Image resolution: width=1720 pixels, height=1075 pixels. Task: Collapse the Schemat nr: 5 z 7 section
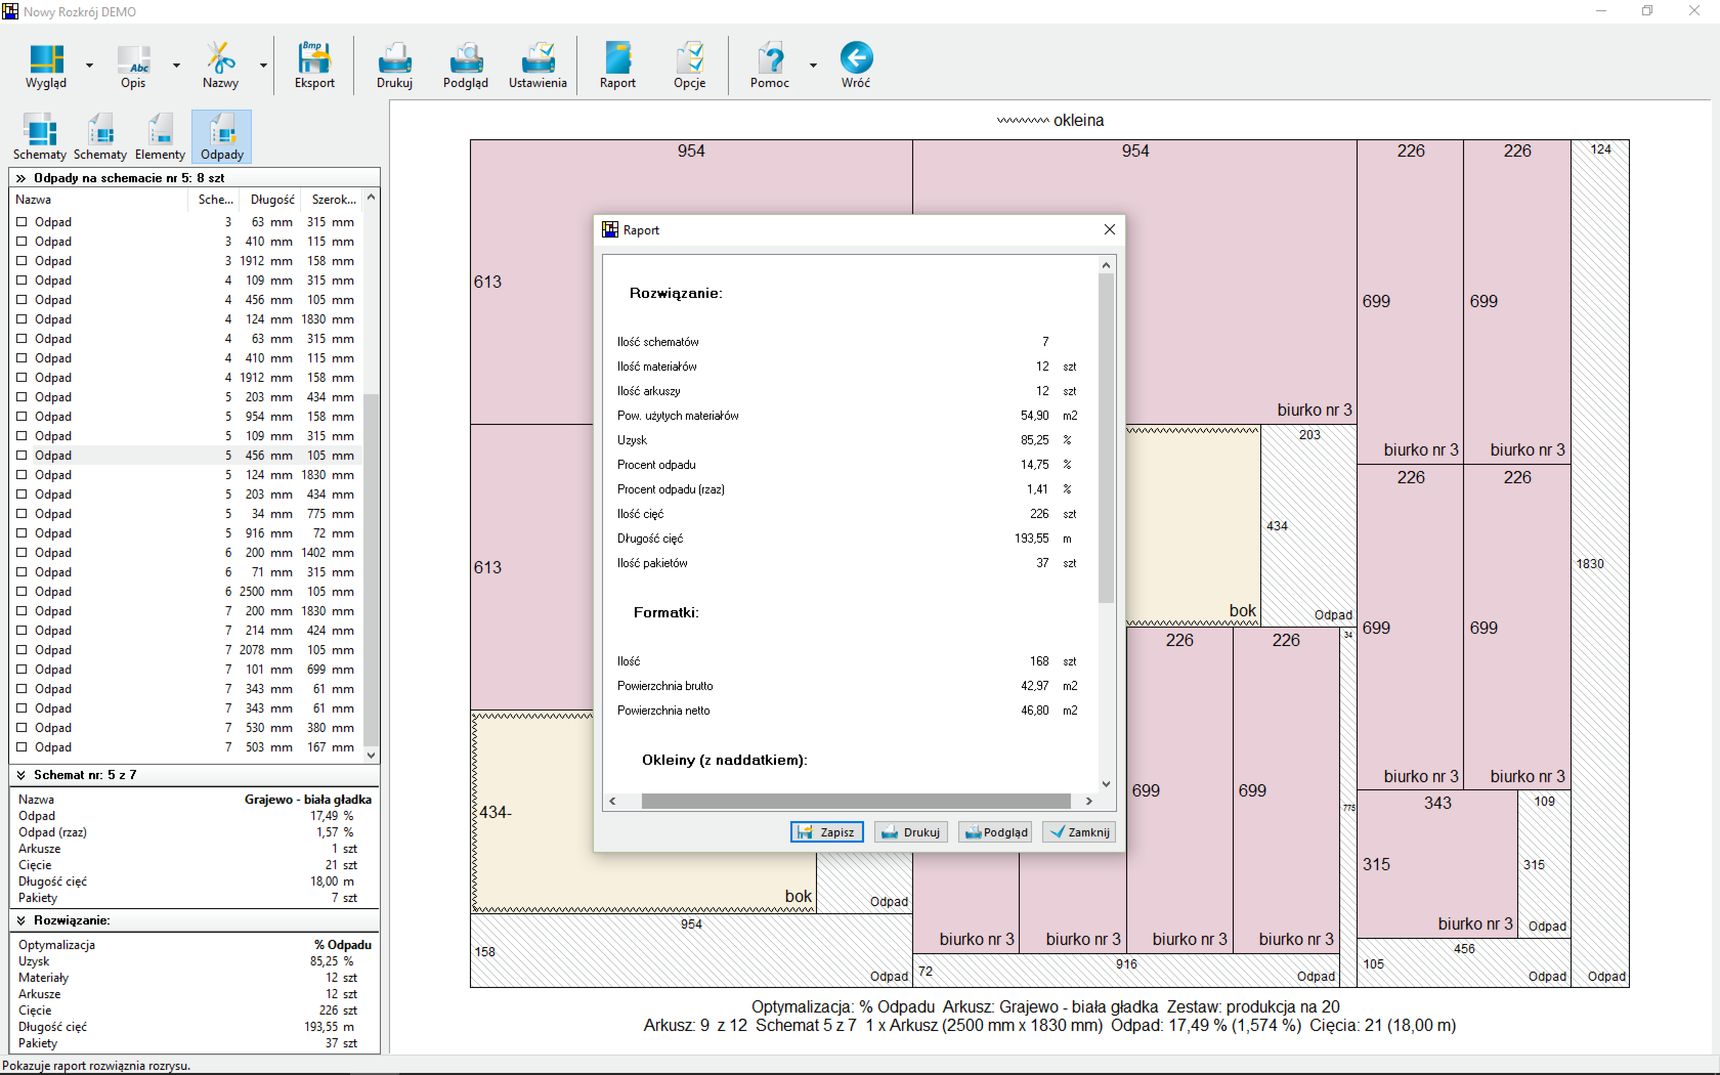tap(20, 775)
